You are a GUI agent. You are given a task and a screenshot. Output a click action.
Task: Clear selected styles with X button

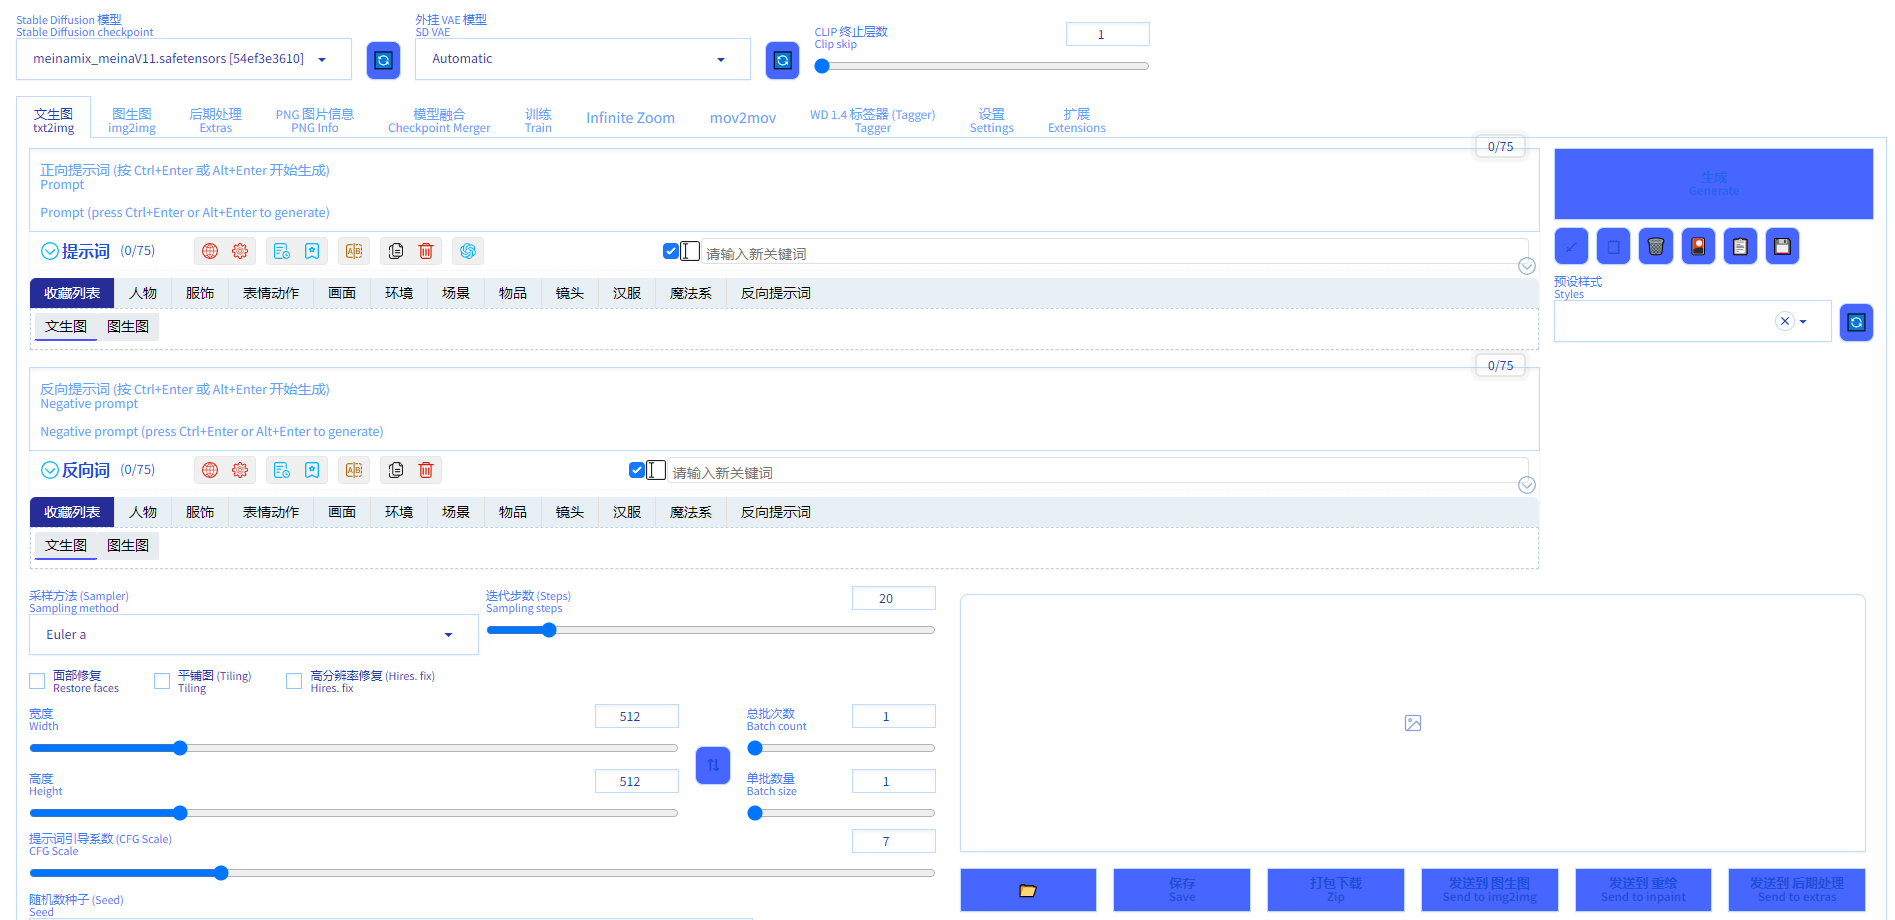pos(1785,321)
